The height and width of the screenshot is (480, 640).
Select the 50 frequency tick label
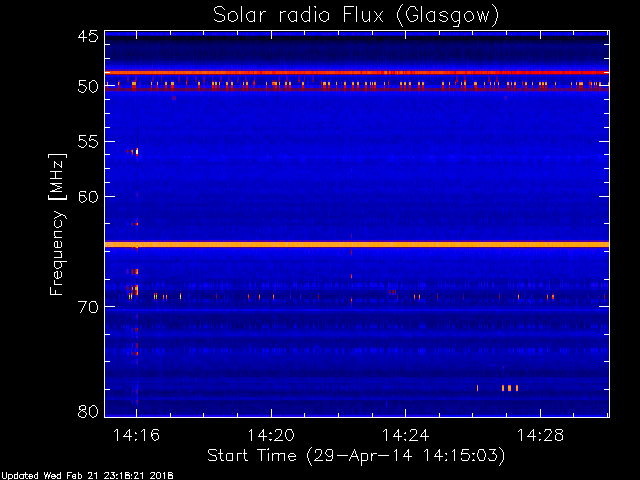(x=88, y=87)
